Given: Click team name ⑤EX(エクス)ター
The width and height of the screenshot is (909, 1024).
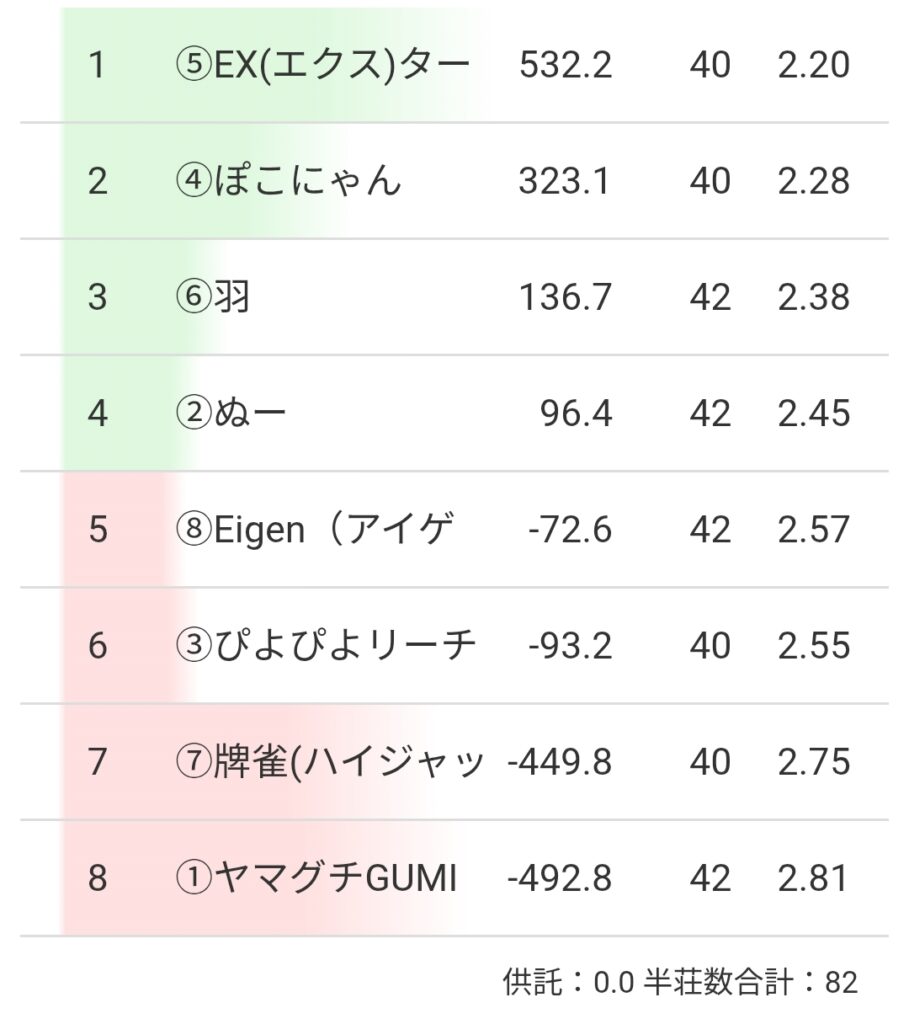Looking at the screenshot, I should pyautogui.click(x=321, y=65).
